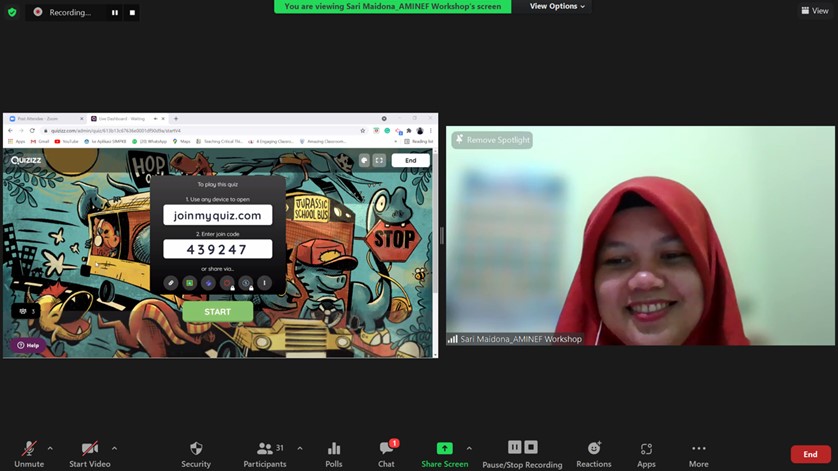This screenshot has width=838, height=471.
Task: Click the stop icon above Pause/Stop Recording
Action: coord(531,447)
